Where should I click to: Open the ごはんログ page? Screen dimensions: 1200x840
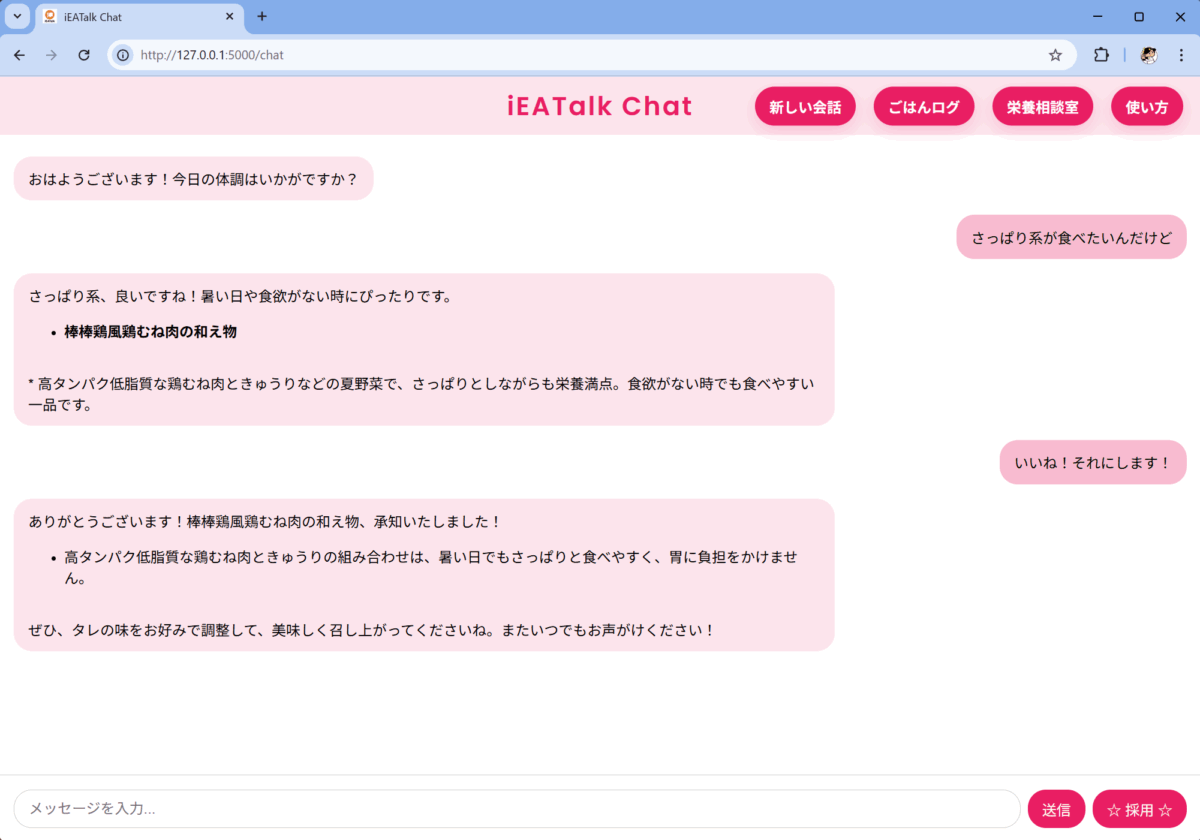coord(923,107)
